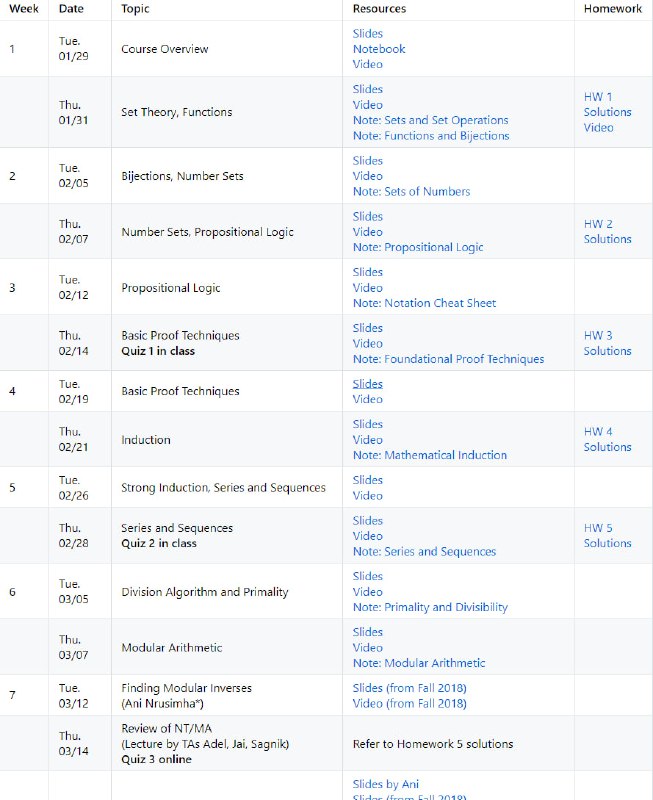The height and width of the screenshot is (800, 653).
Task: Open the HW 4 link
Action: click(x=598, y=432)
